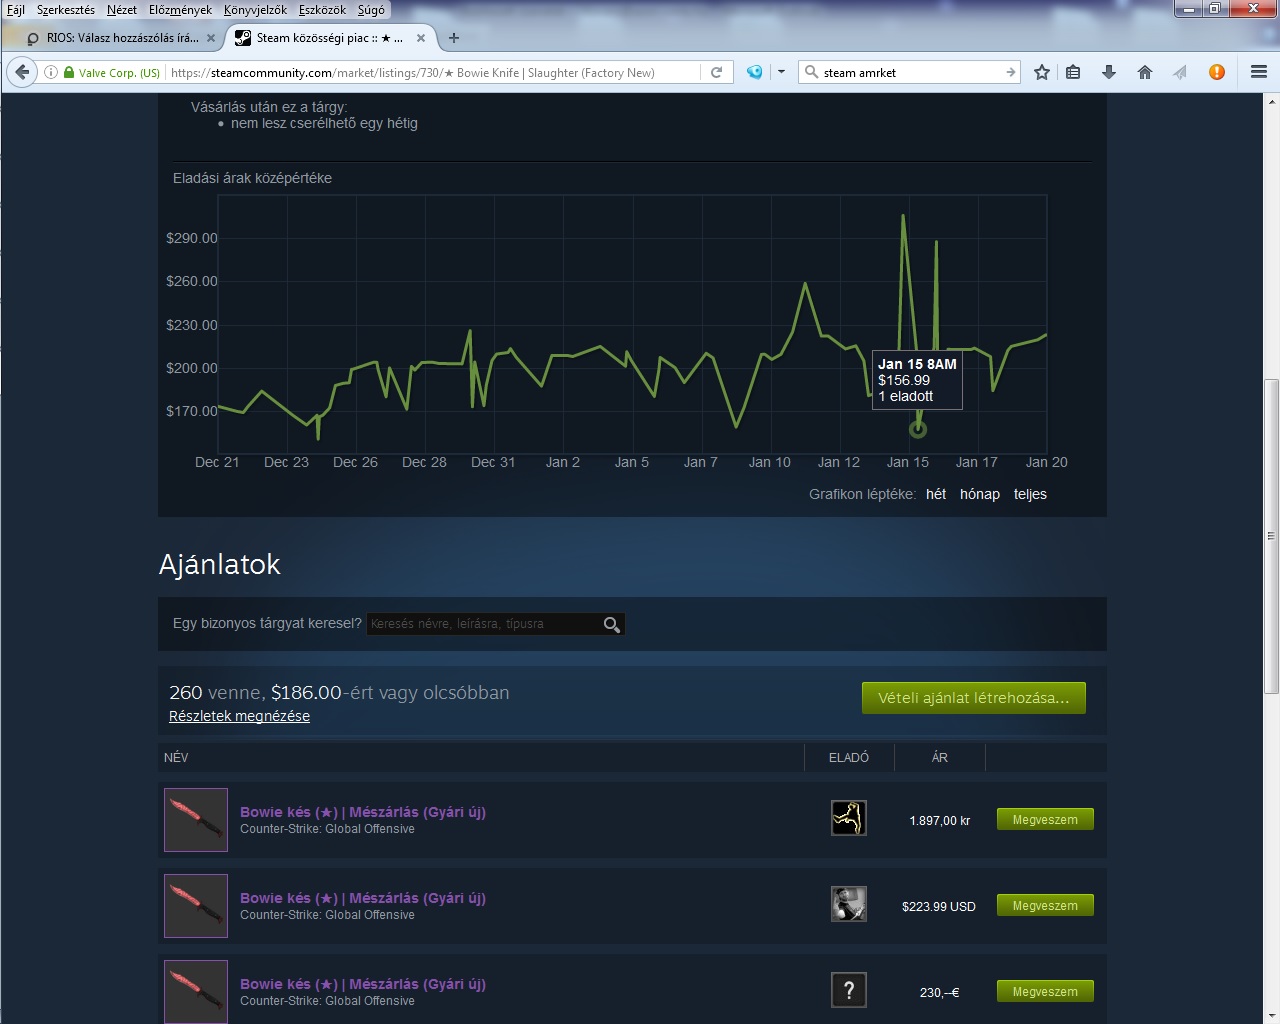Click the Eladási árak középértéke chart title
Screen dimensions: 1280x1024
point(252,178)
